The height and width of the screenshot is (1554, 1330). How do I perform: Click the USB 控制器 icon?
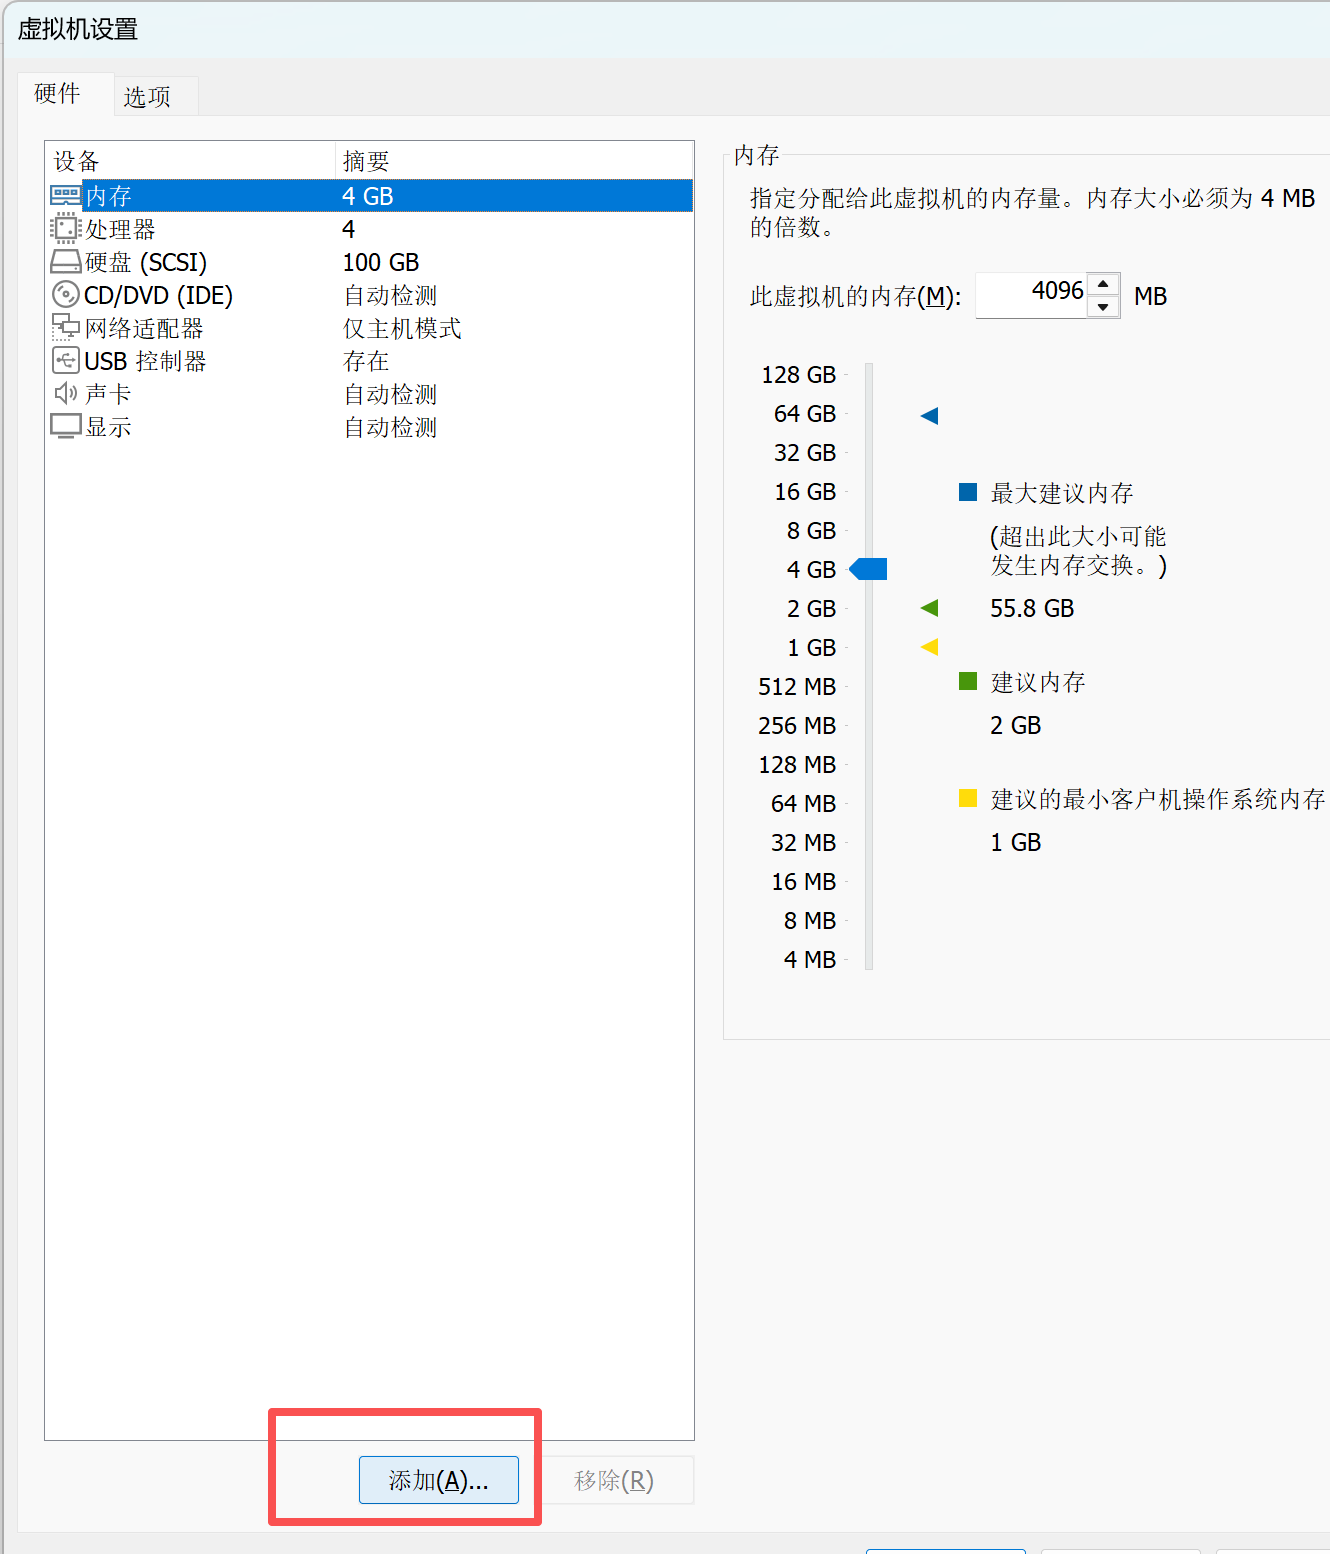(66, 360)
